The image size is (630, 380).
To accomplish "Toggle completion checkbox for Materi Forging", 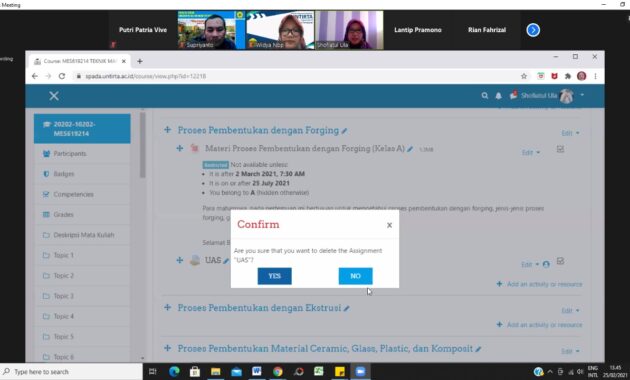I will [560, 149].
